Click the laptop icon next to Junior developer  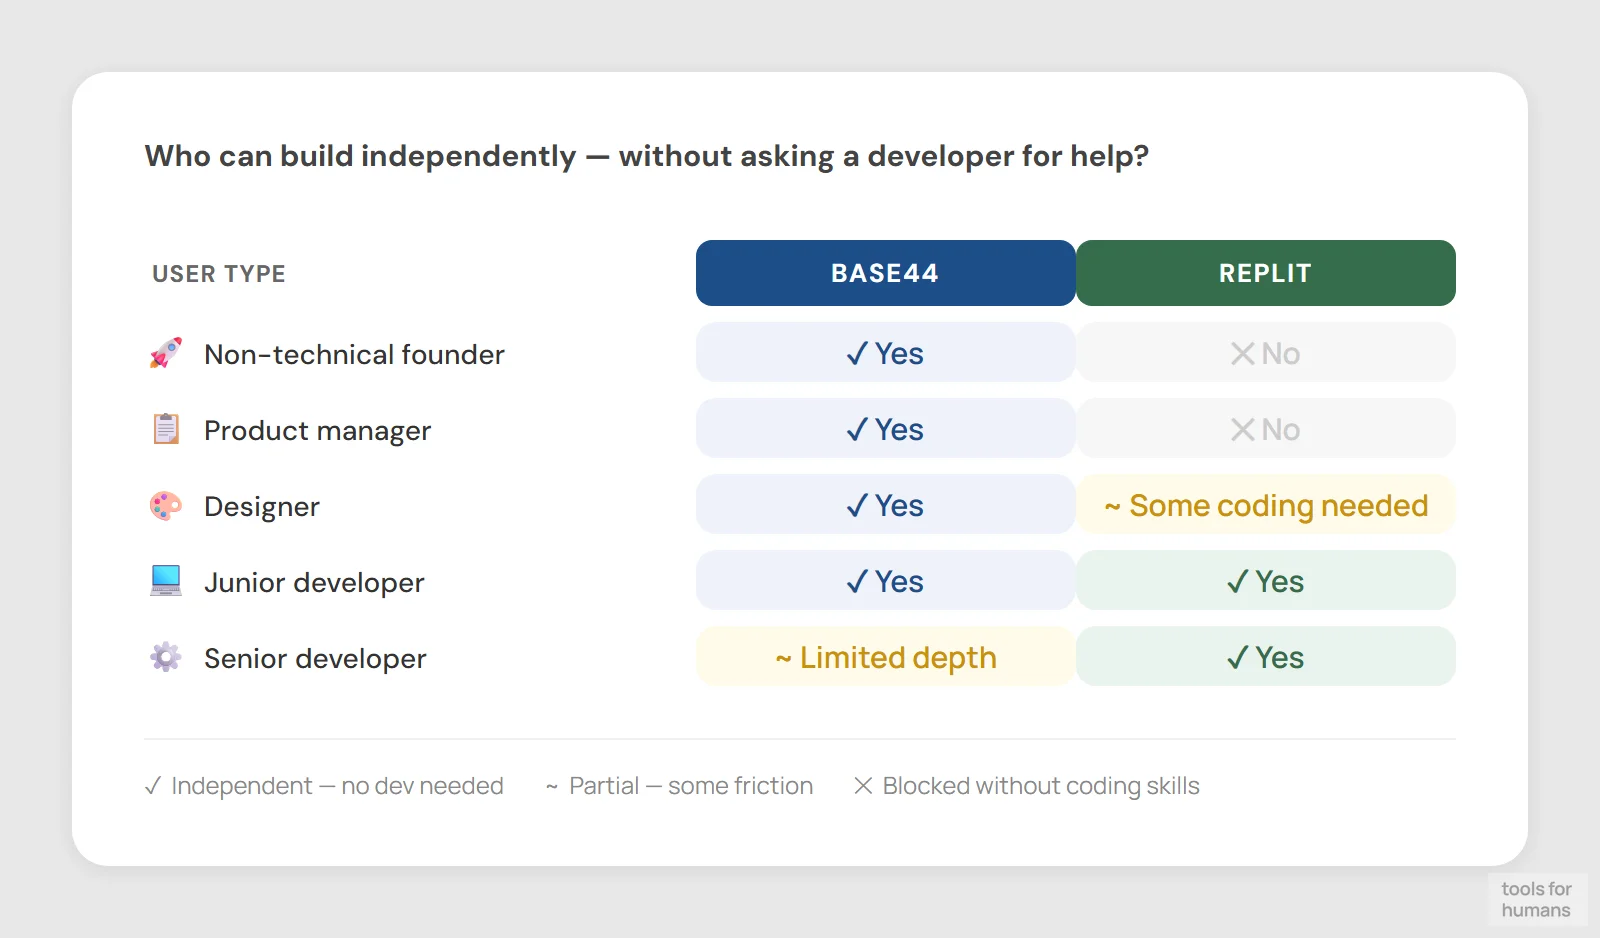pos(166,581)
